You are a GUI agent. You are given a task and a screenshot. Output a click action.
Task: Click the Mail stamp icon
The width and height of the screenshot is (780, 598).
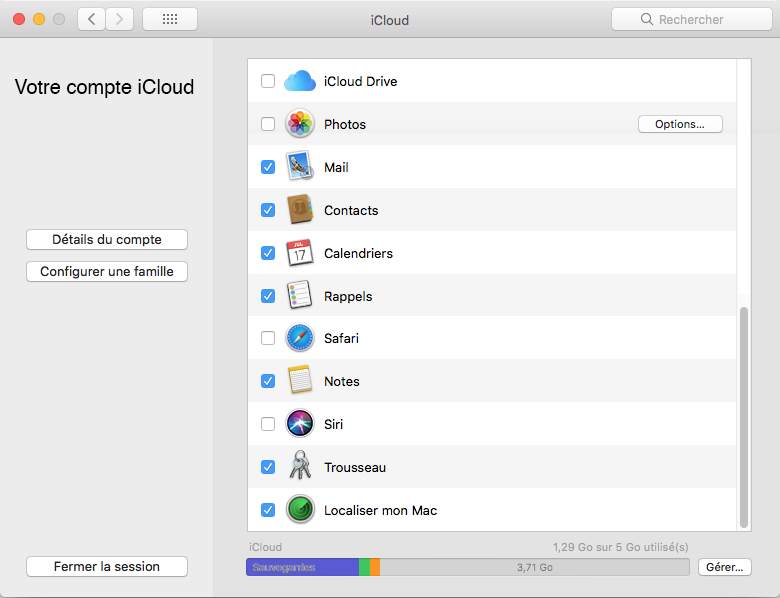300,167
